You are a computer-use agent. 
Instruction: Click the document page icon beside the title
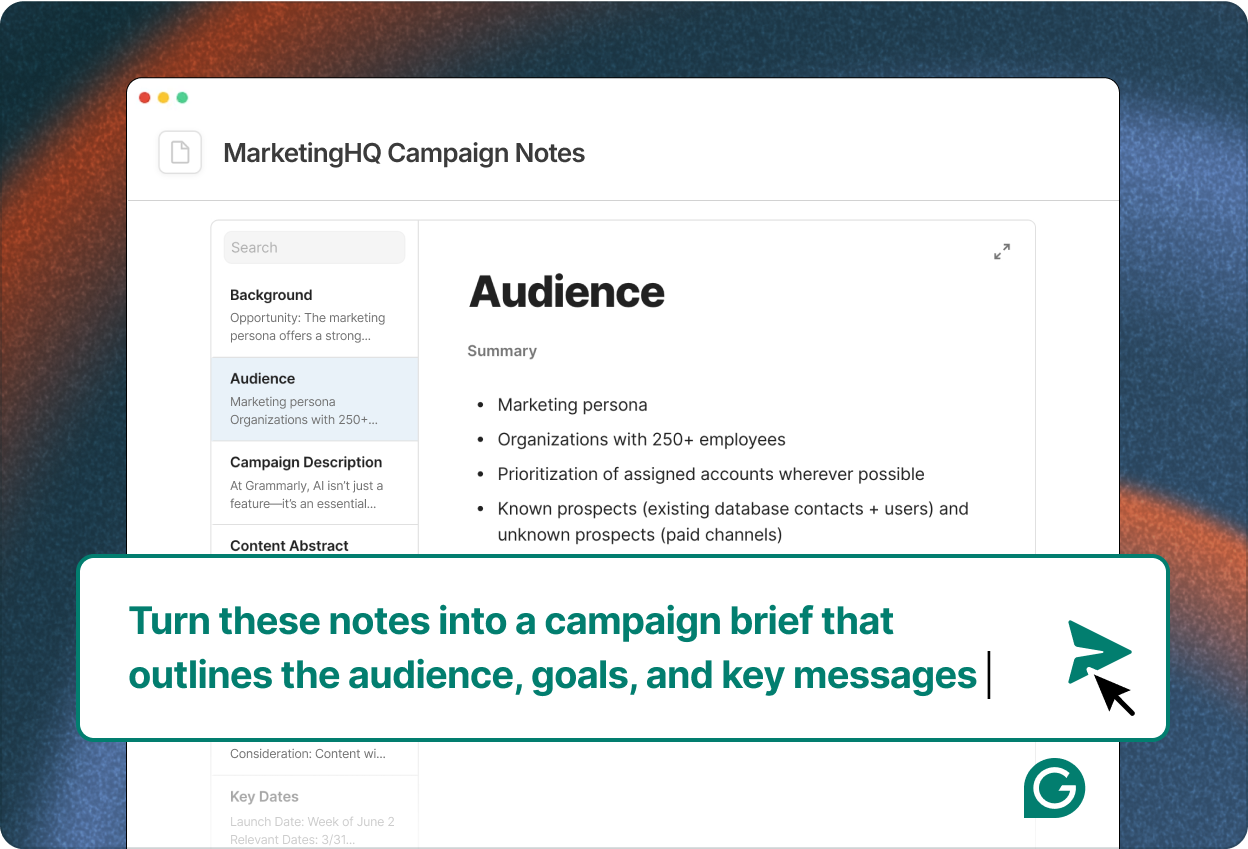coord(180,152)
